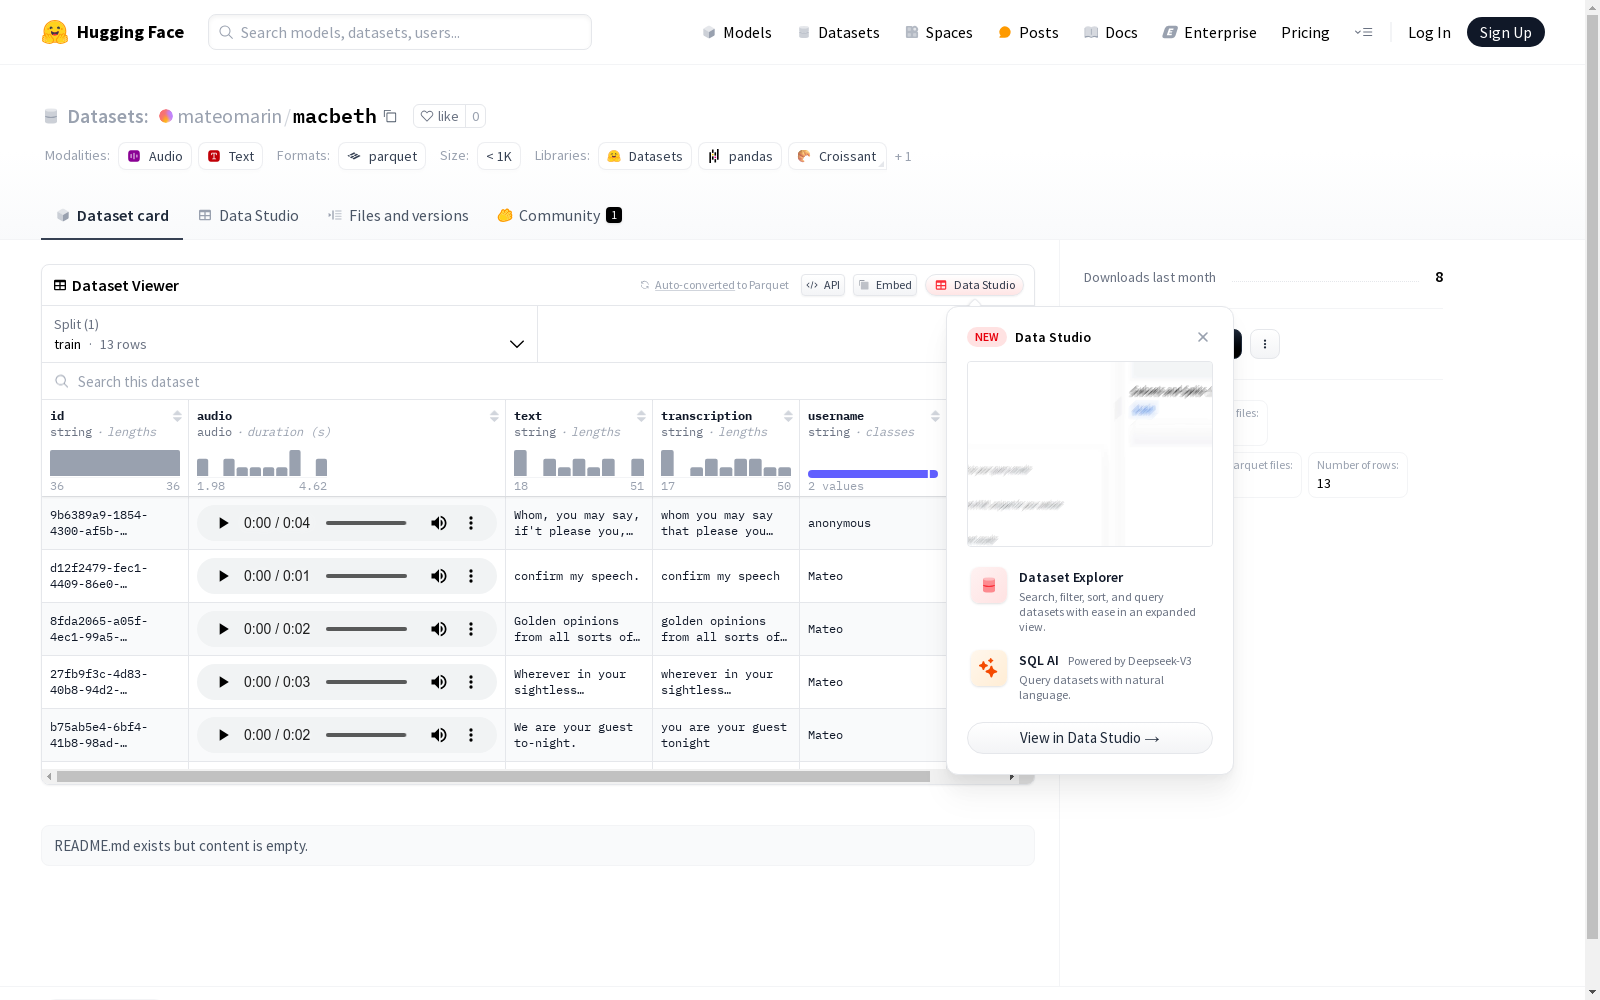This screenshot has height=1000, width=1600.
Task: Seek in the 0:03 audio progress bar
Action: [366, 682]
